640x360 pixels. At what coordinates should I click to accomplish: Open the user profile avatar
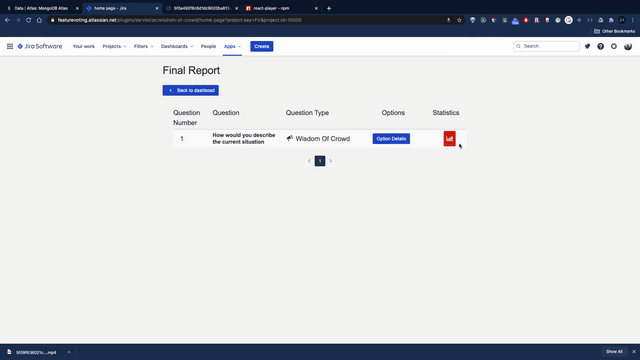click(x=628, y=47)
